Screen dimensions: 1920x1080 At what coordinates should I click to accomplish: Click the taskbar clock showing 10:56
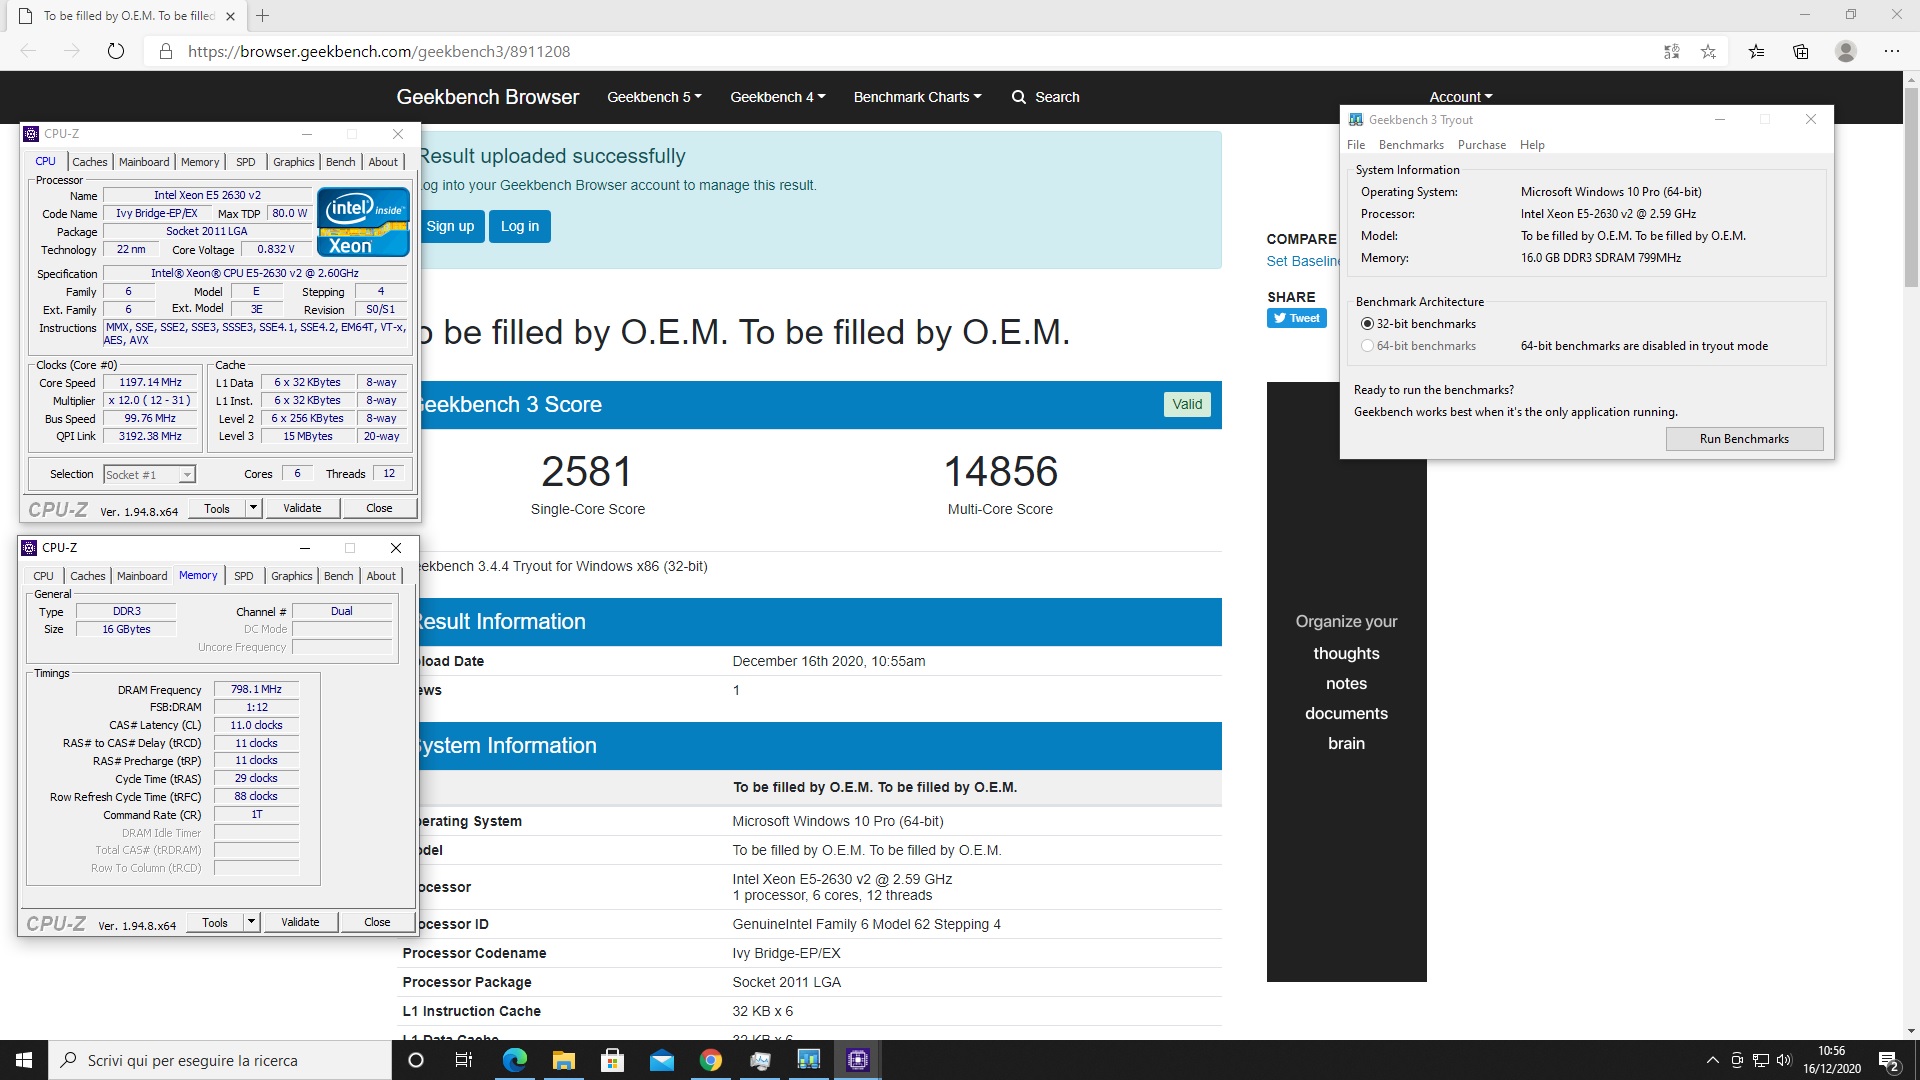tap(1831, 1060)
